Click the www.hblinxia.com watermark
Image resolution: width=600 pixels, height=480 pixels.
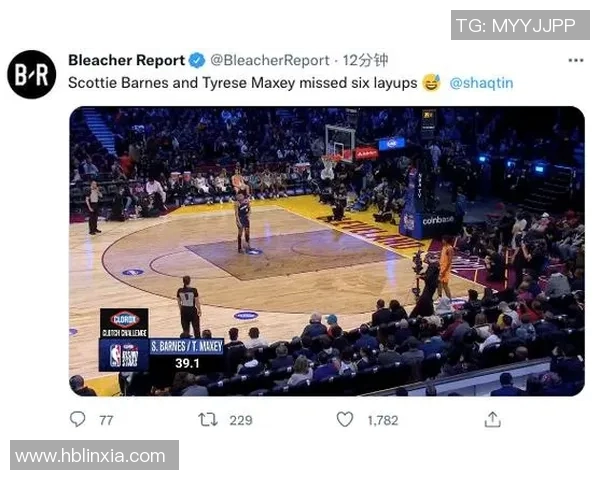point(94,455)
